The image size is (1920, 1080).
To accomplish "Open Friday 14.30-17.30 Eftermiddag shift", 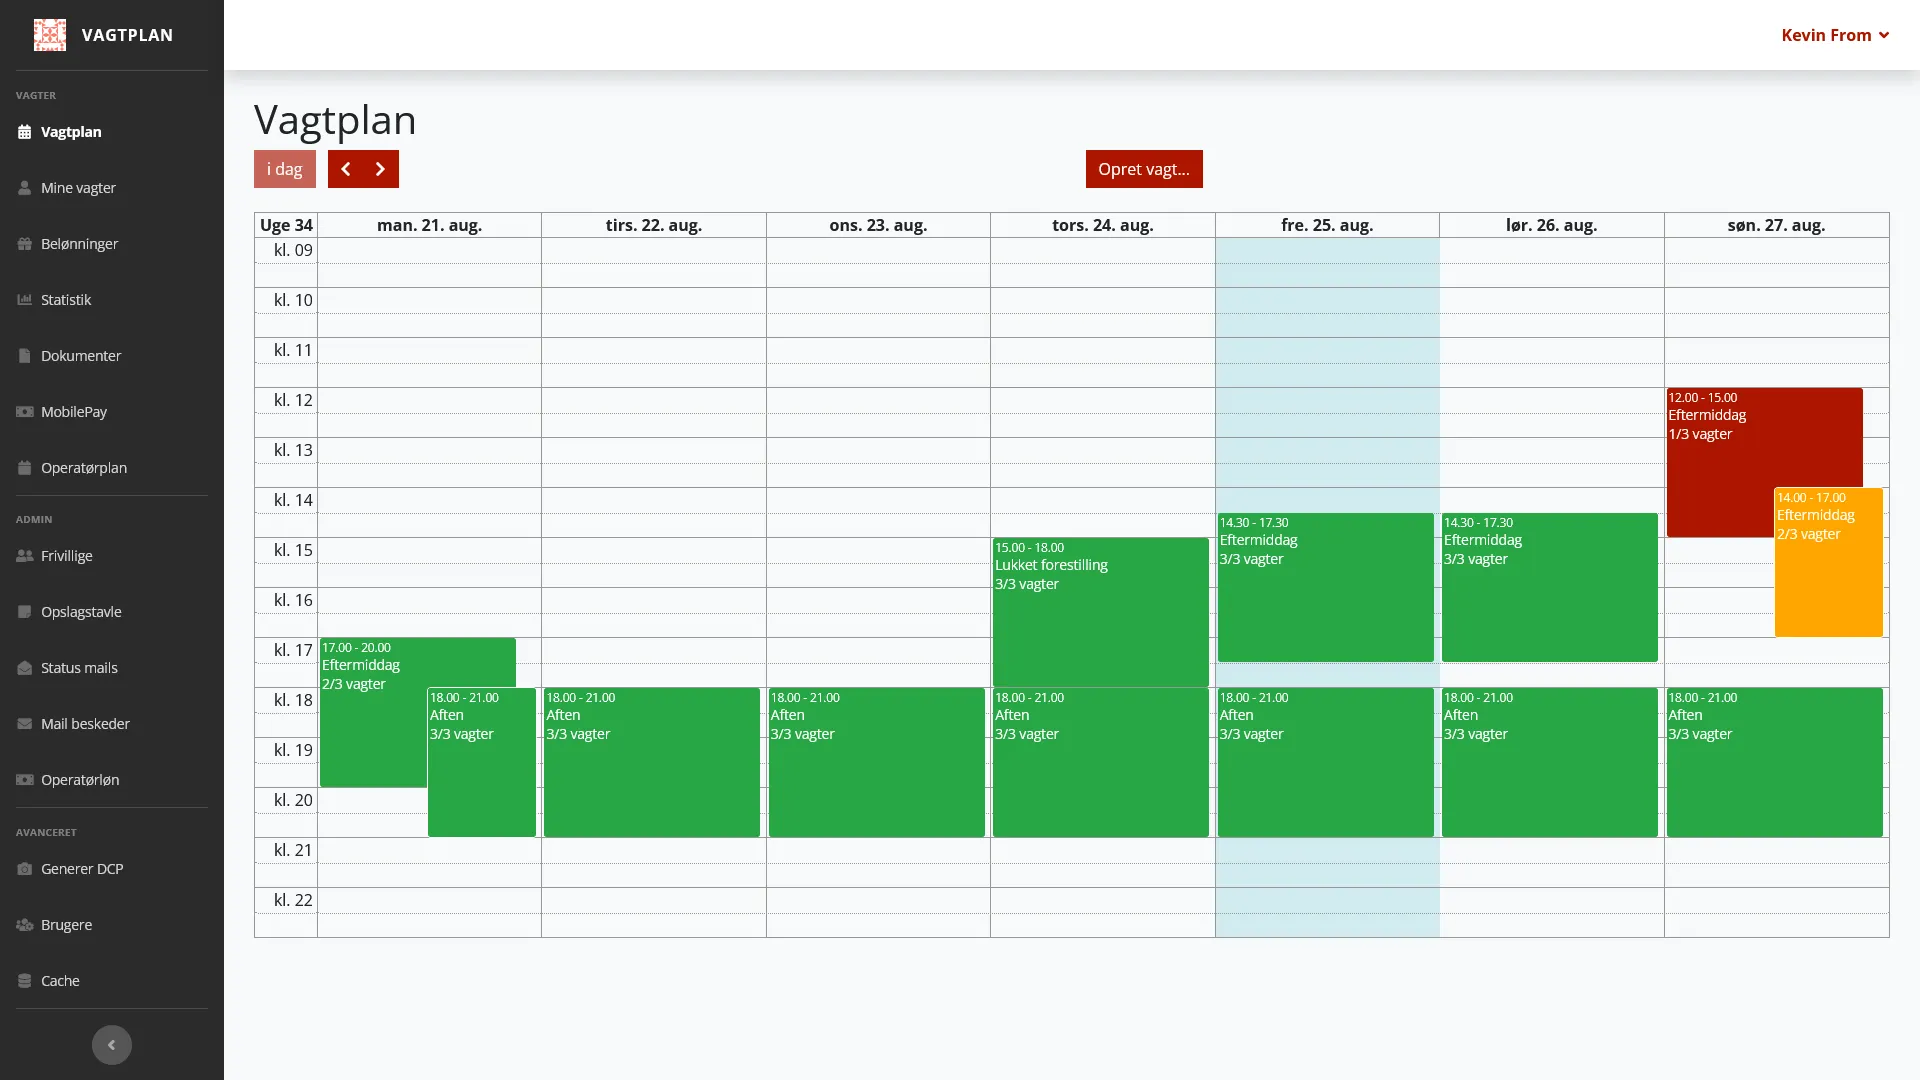I will (1326, 587).
